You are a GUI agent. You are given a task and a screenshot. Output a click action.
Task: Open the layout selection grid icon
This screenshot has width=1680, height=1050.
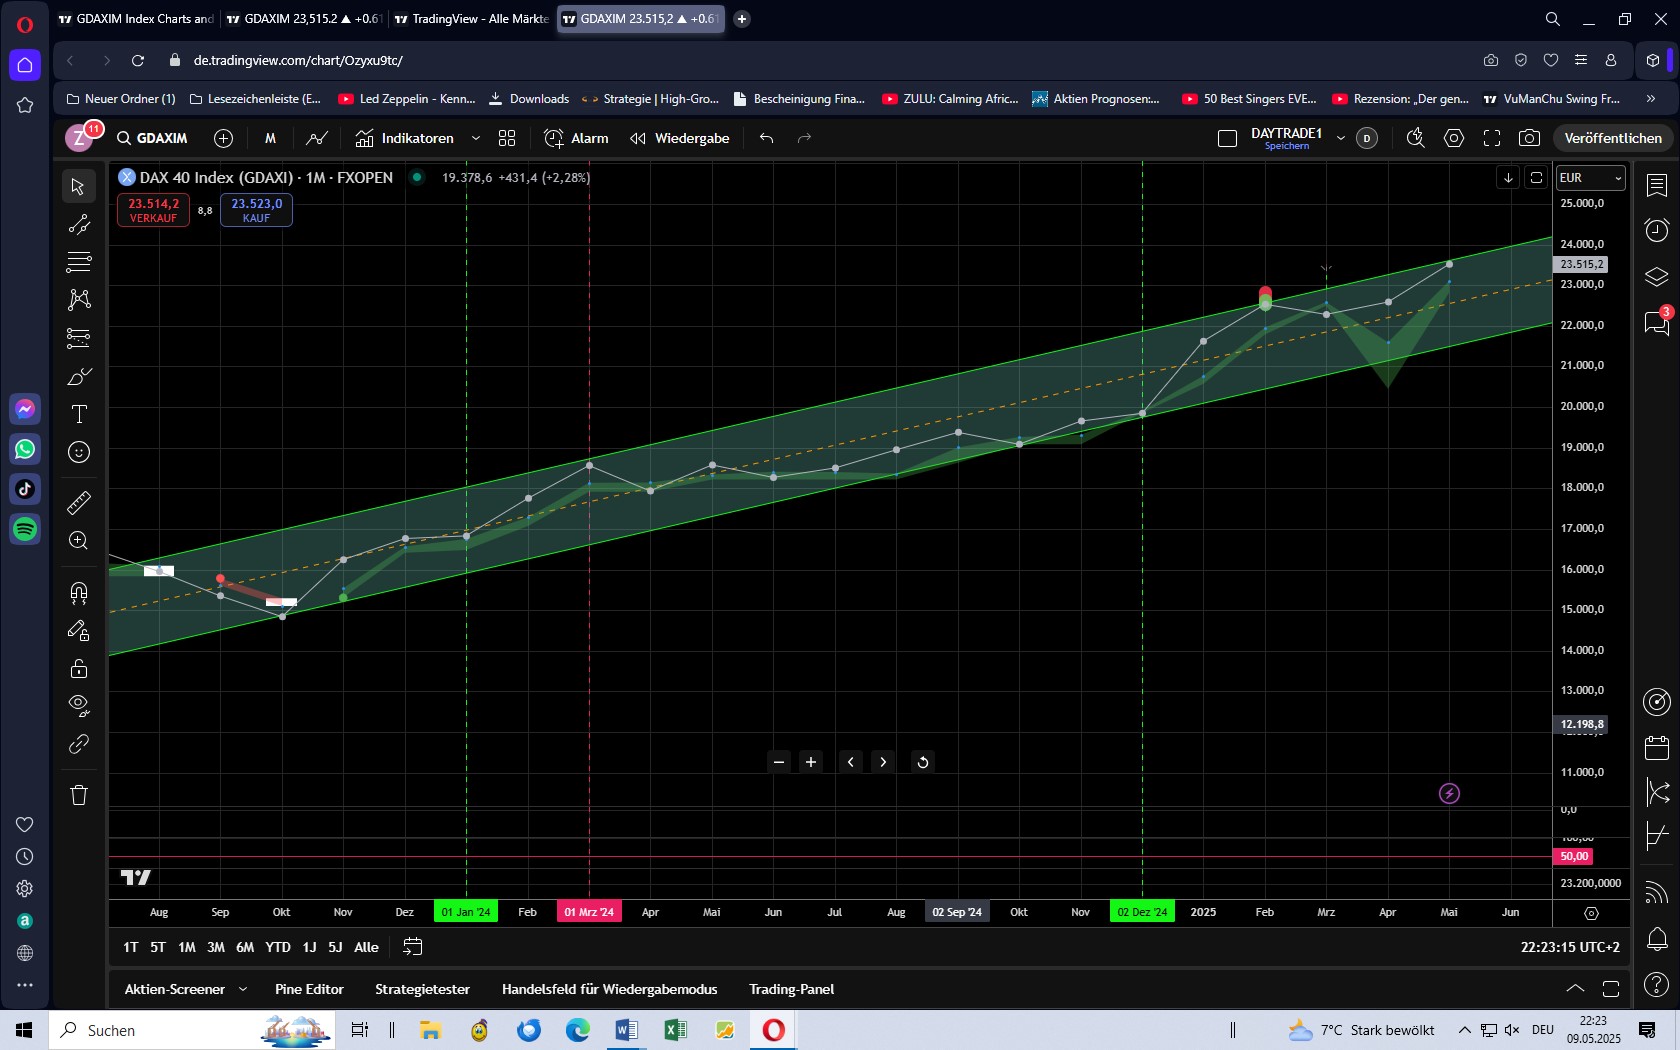pos(507,138)
